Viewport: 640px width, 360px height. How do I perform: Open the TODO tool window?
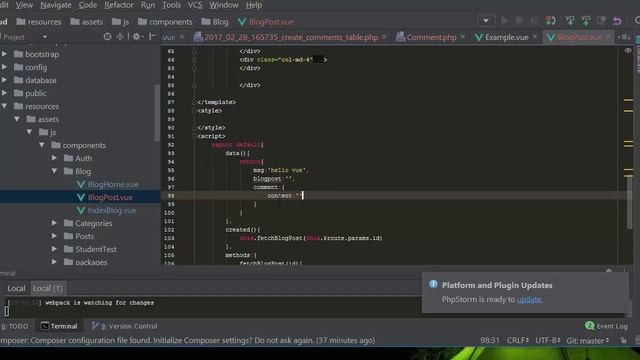click(x=15, y=326)
